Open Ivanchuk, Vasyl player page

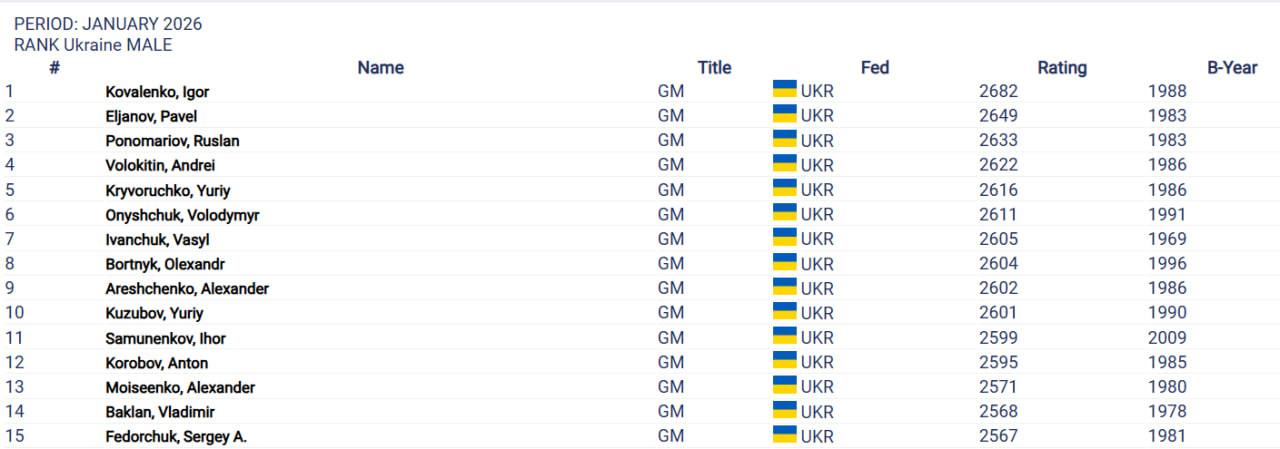click(157, 240)
